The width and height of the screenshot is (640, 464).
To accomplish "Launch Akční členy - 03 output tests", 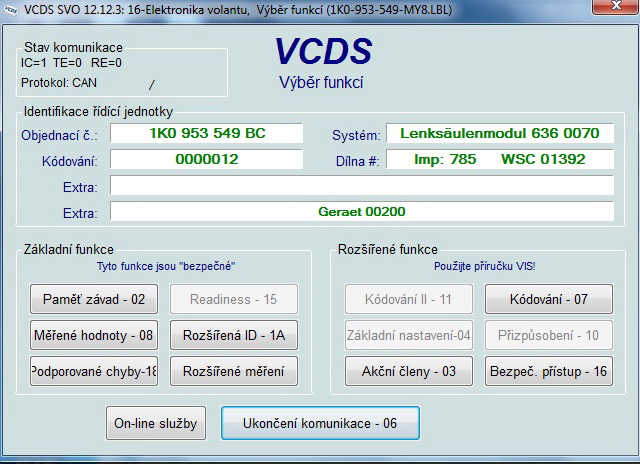I will (409, 371).
